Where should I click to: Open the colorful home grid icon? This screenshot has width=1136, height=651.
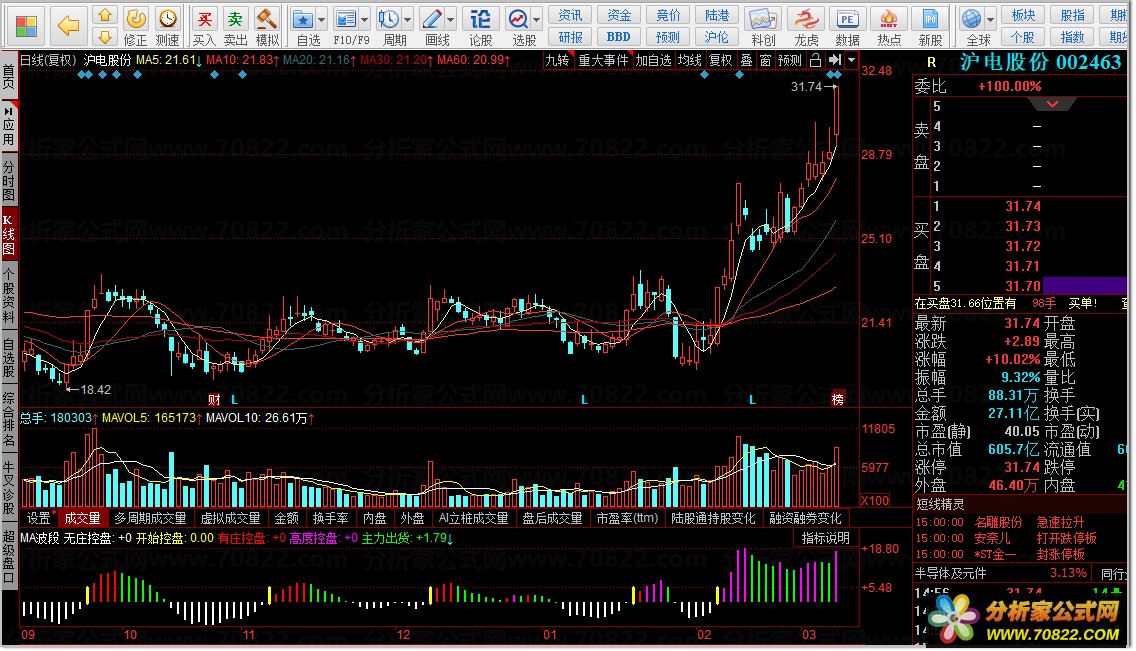coord(26,26)
